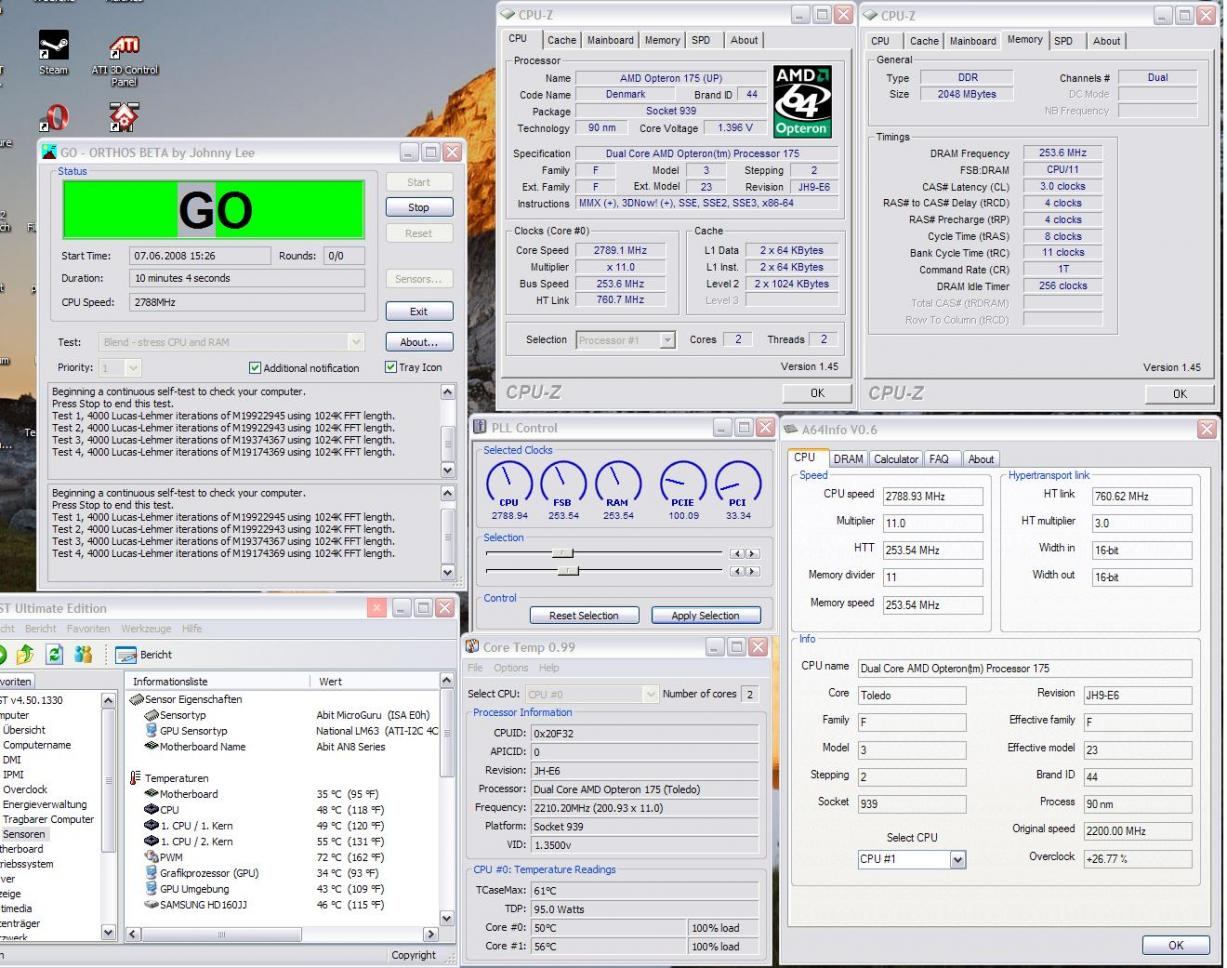Open the Options menu in Core Temp

click(510, 667)
